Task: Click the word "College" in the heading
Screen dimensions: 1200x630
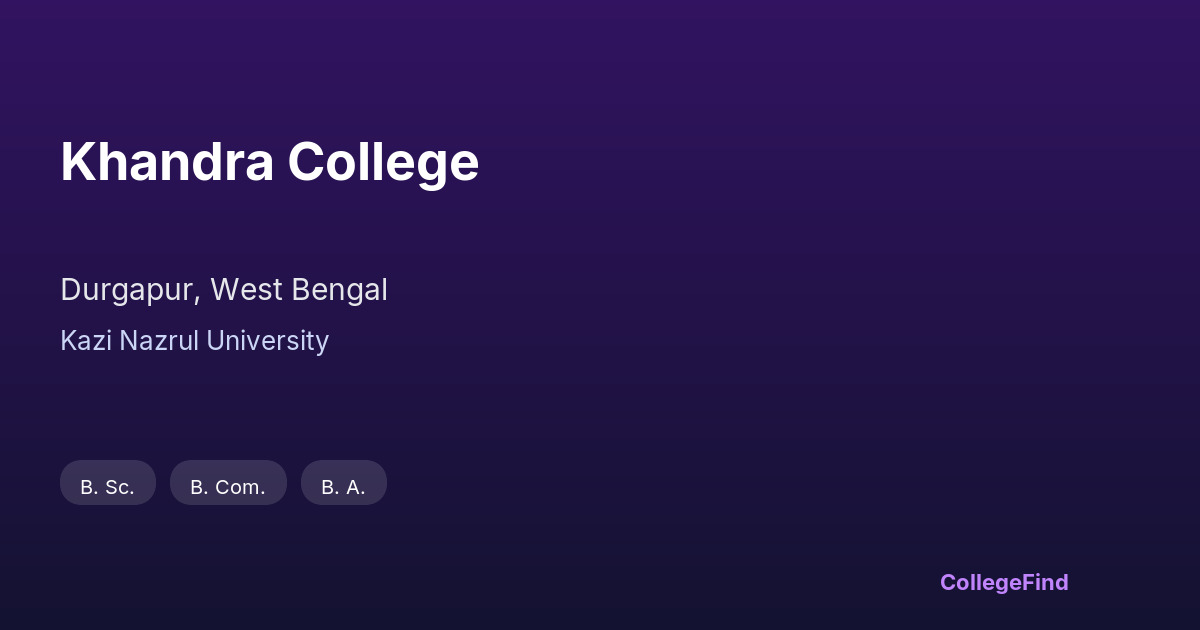Action: (x=384, y=162)
